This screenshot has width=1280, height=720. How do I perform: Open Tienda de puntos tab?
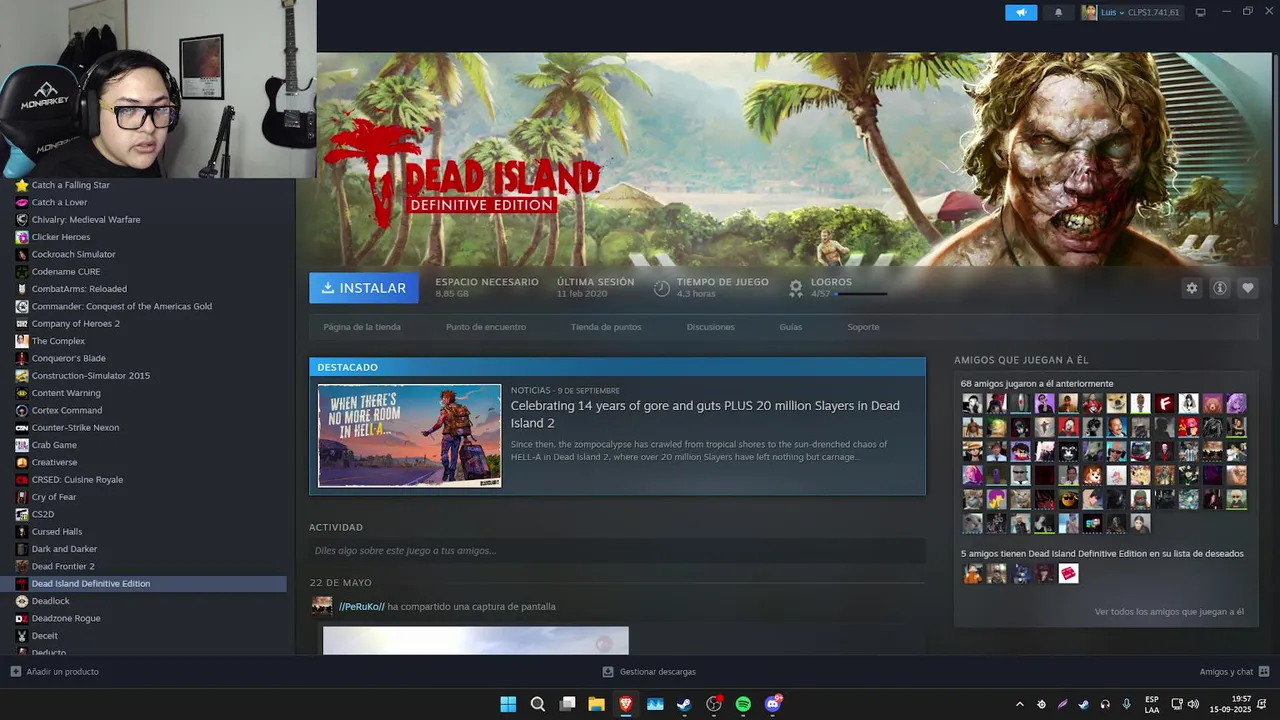pyautogui.click(x=606, y=327)
